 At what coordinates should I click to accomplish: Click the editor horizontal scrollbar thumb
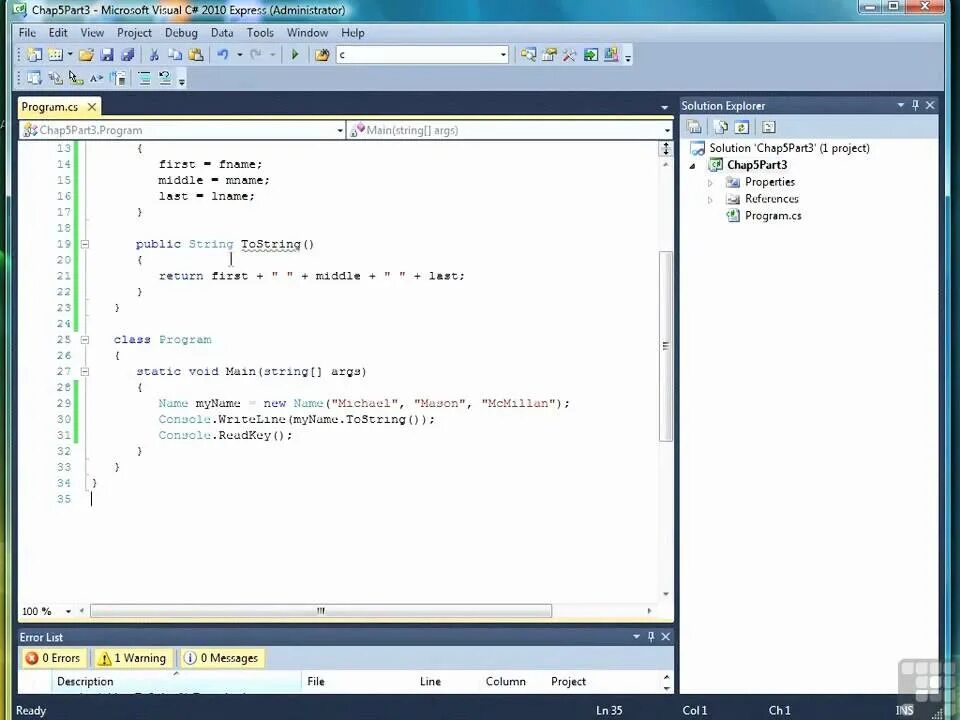[x=321, y=610]
